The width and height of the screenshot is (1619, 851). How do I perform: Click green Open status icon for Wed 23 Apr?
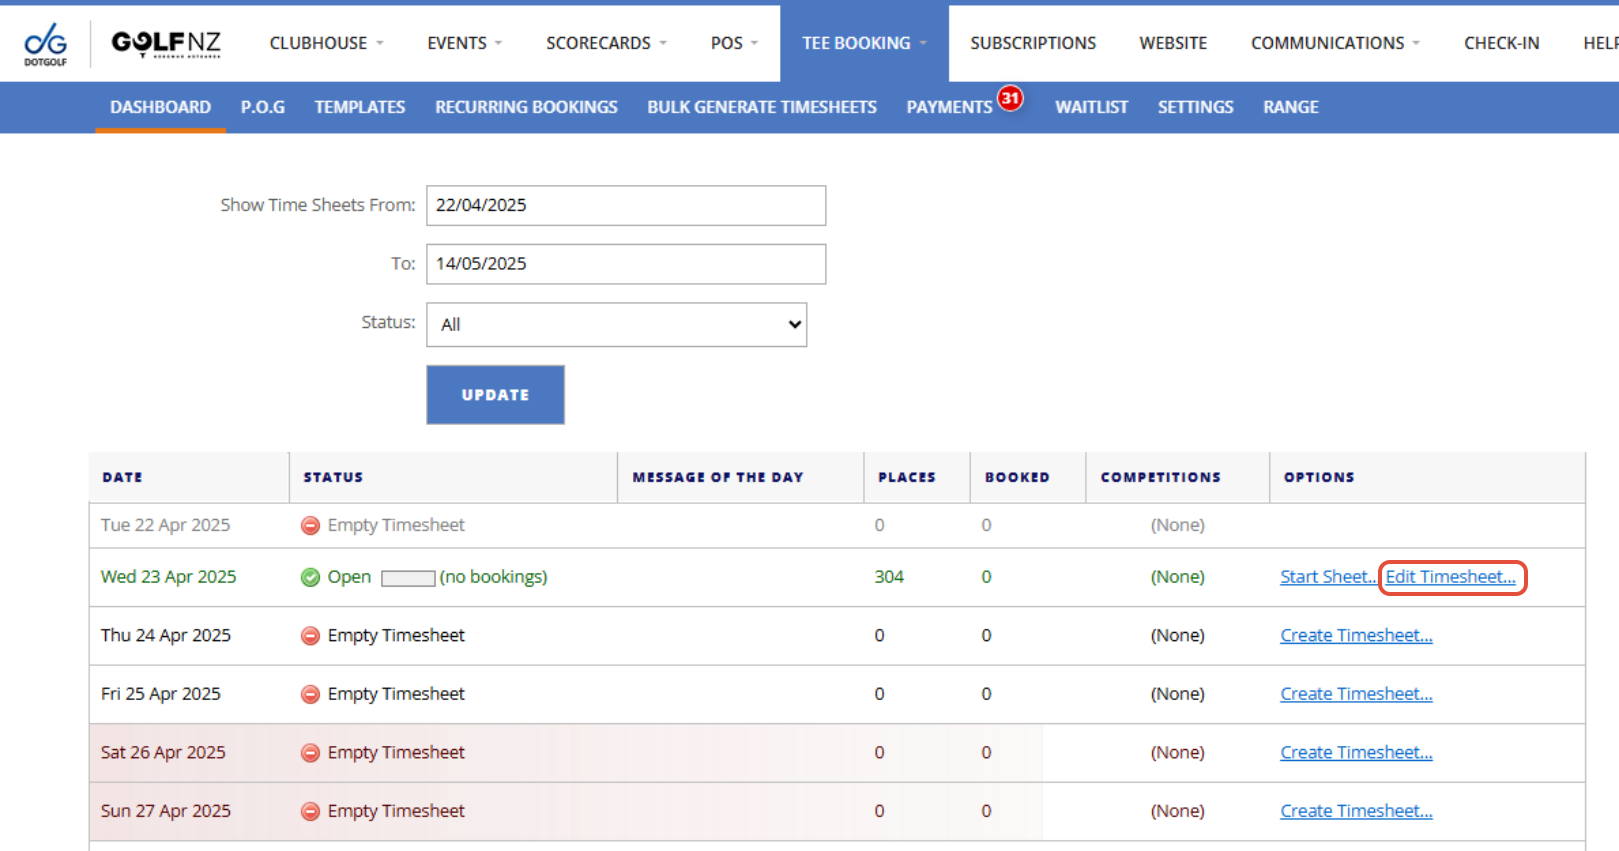click(x=311, y=577)
